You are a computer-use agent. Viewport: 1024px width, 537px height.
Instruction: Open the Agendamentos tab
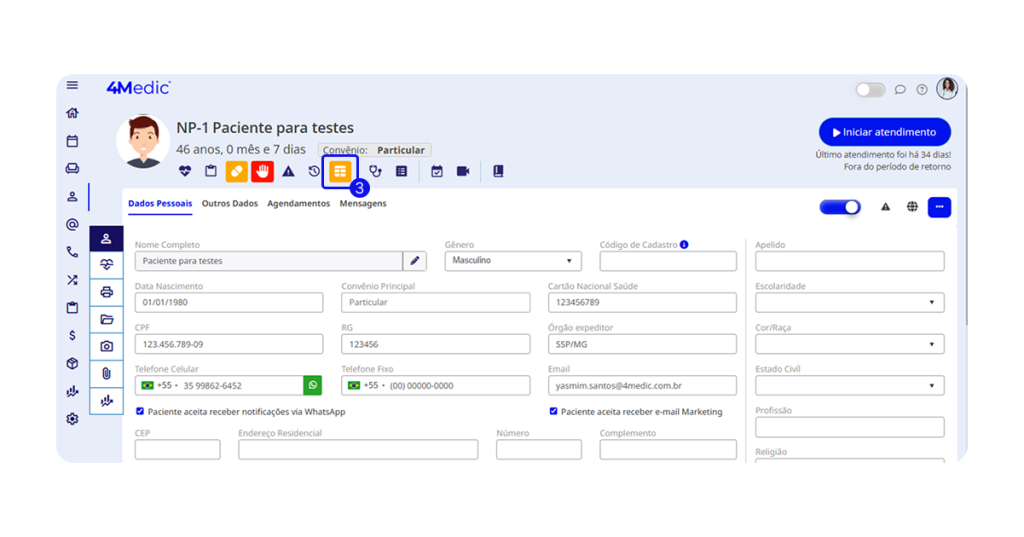[298, 204]
